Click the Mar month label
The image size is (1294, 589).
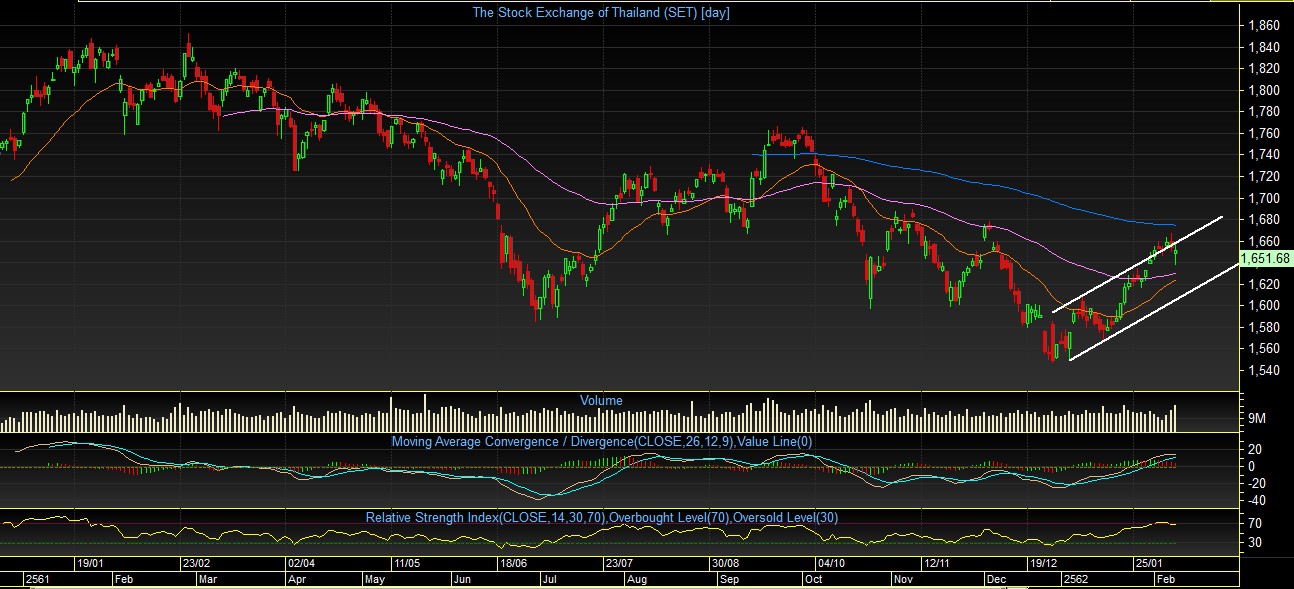pos(207,579)
